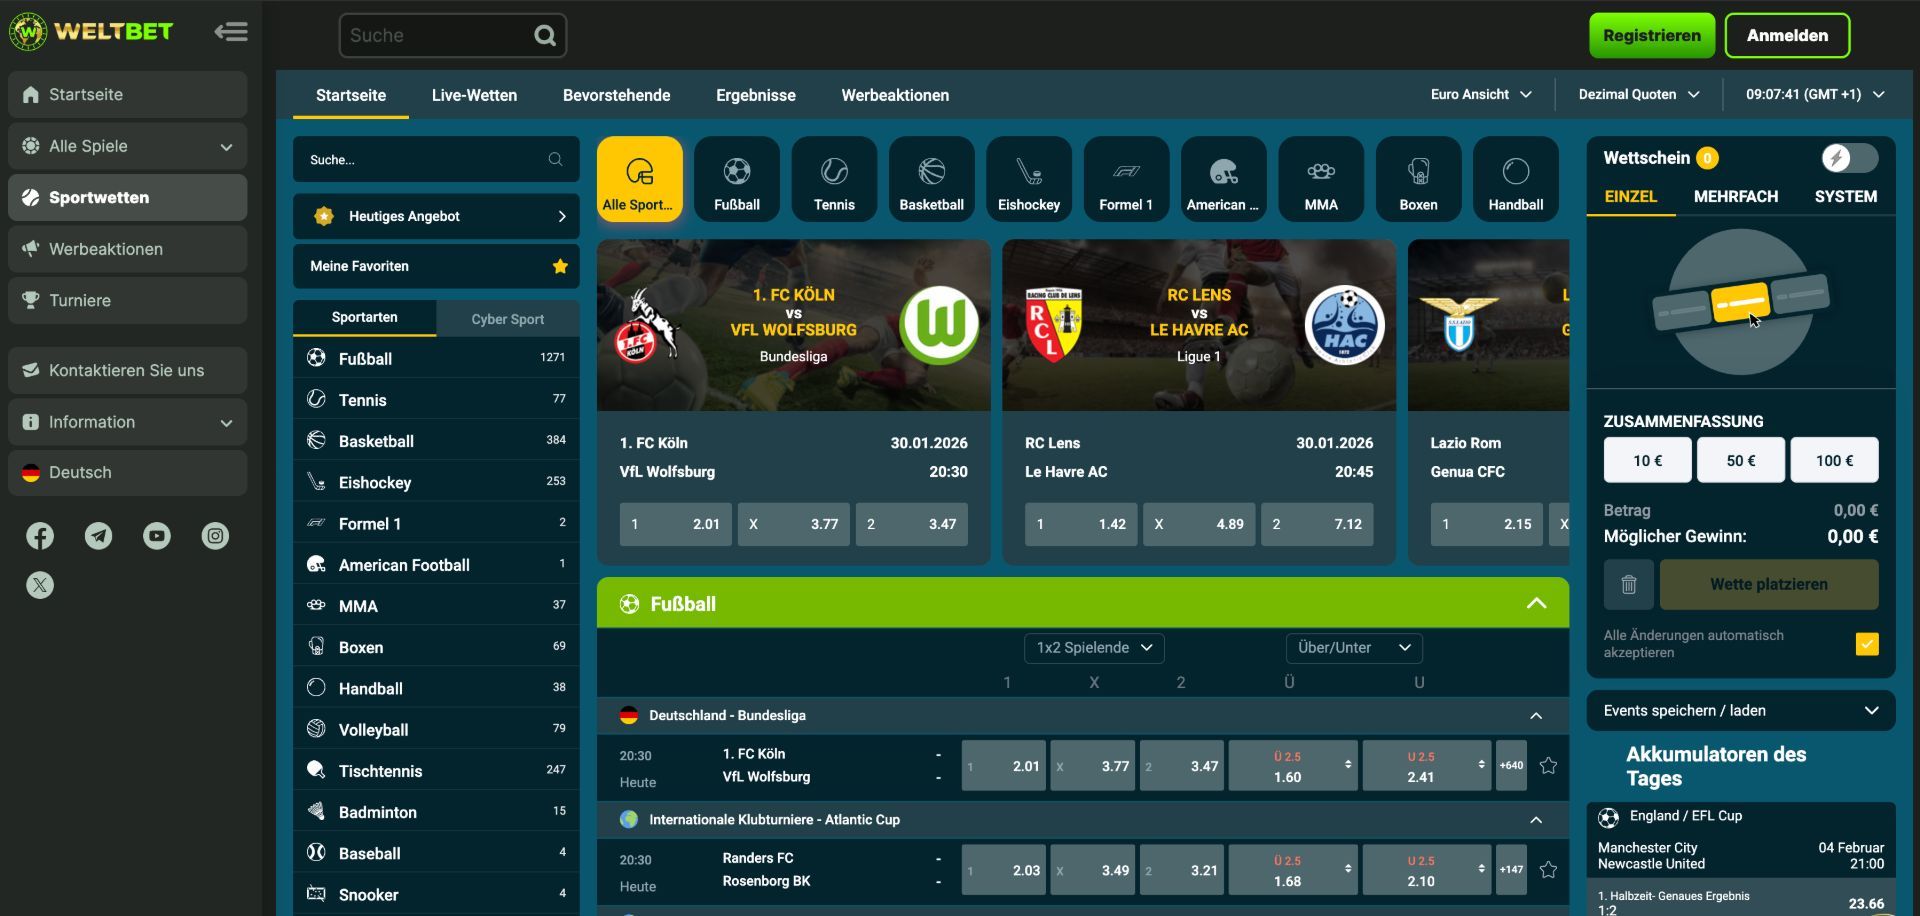Toggle the quick bet lightning switch
The height and width of the screenshot is (916, 1920).
coord(1848,158)
